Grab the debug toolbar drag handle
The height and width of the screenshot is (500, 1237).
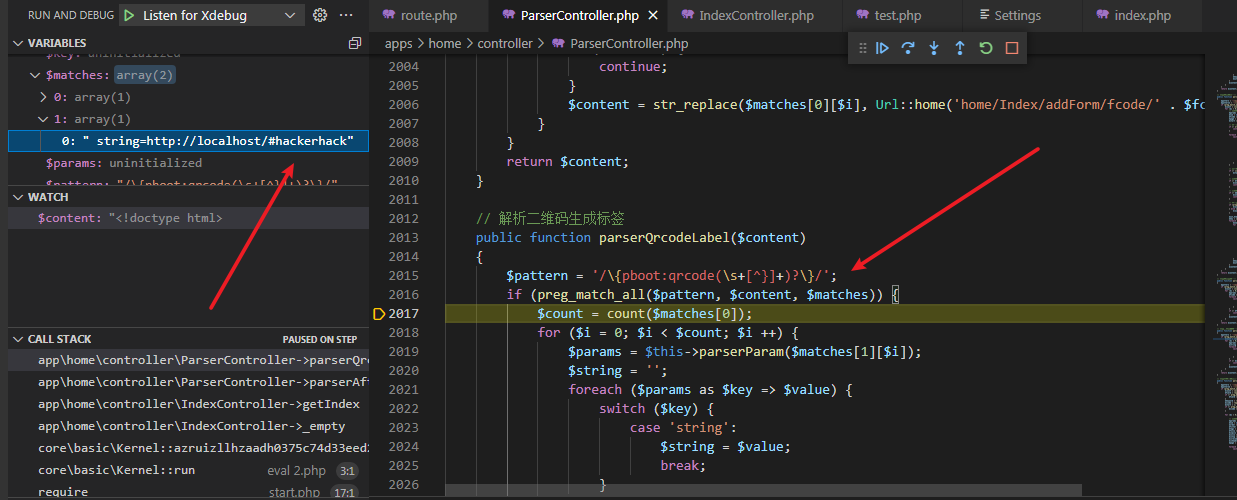[x=861, y=47]
